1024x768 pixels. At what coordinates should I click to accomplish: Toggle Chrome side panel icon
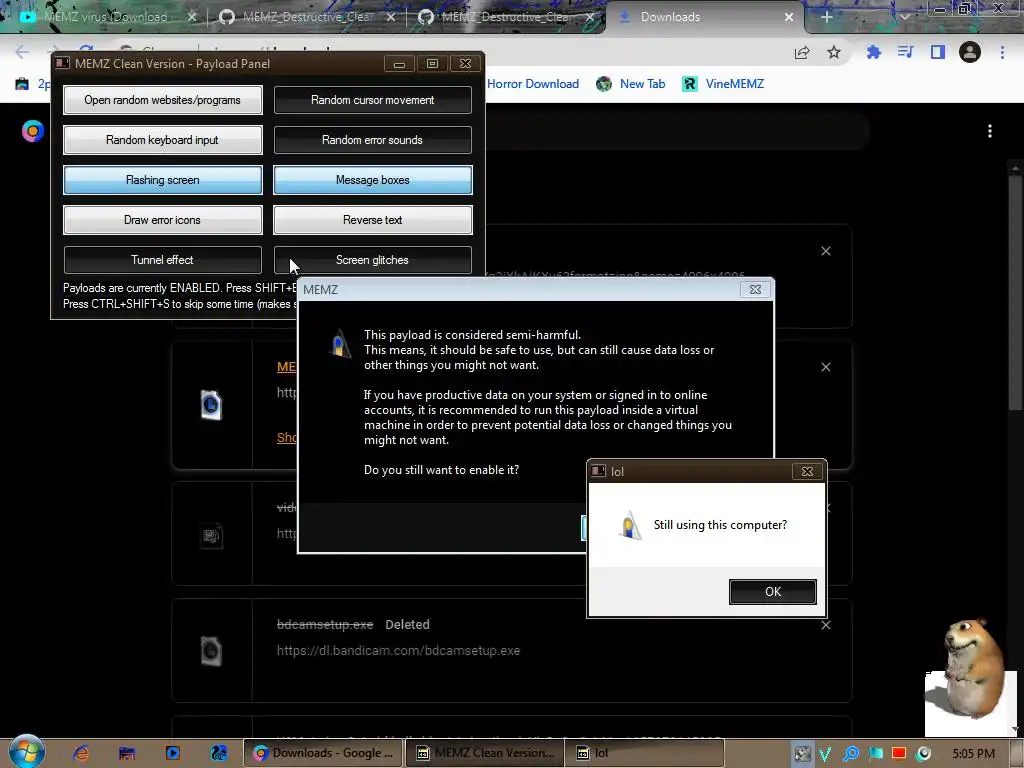coord(938,52)
